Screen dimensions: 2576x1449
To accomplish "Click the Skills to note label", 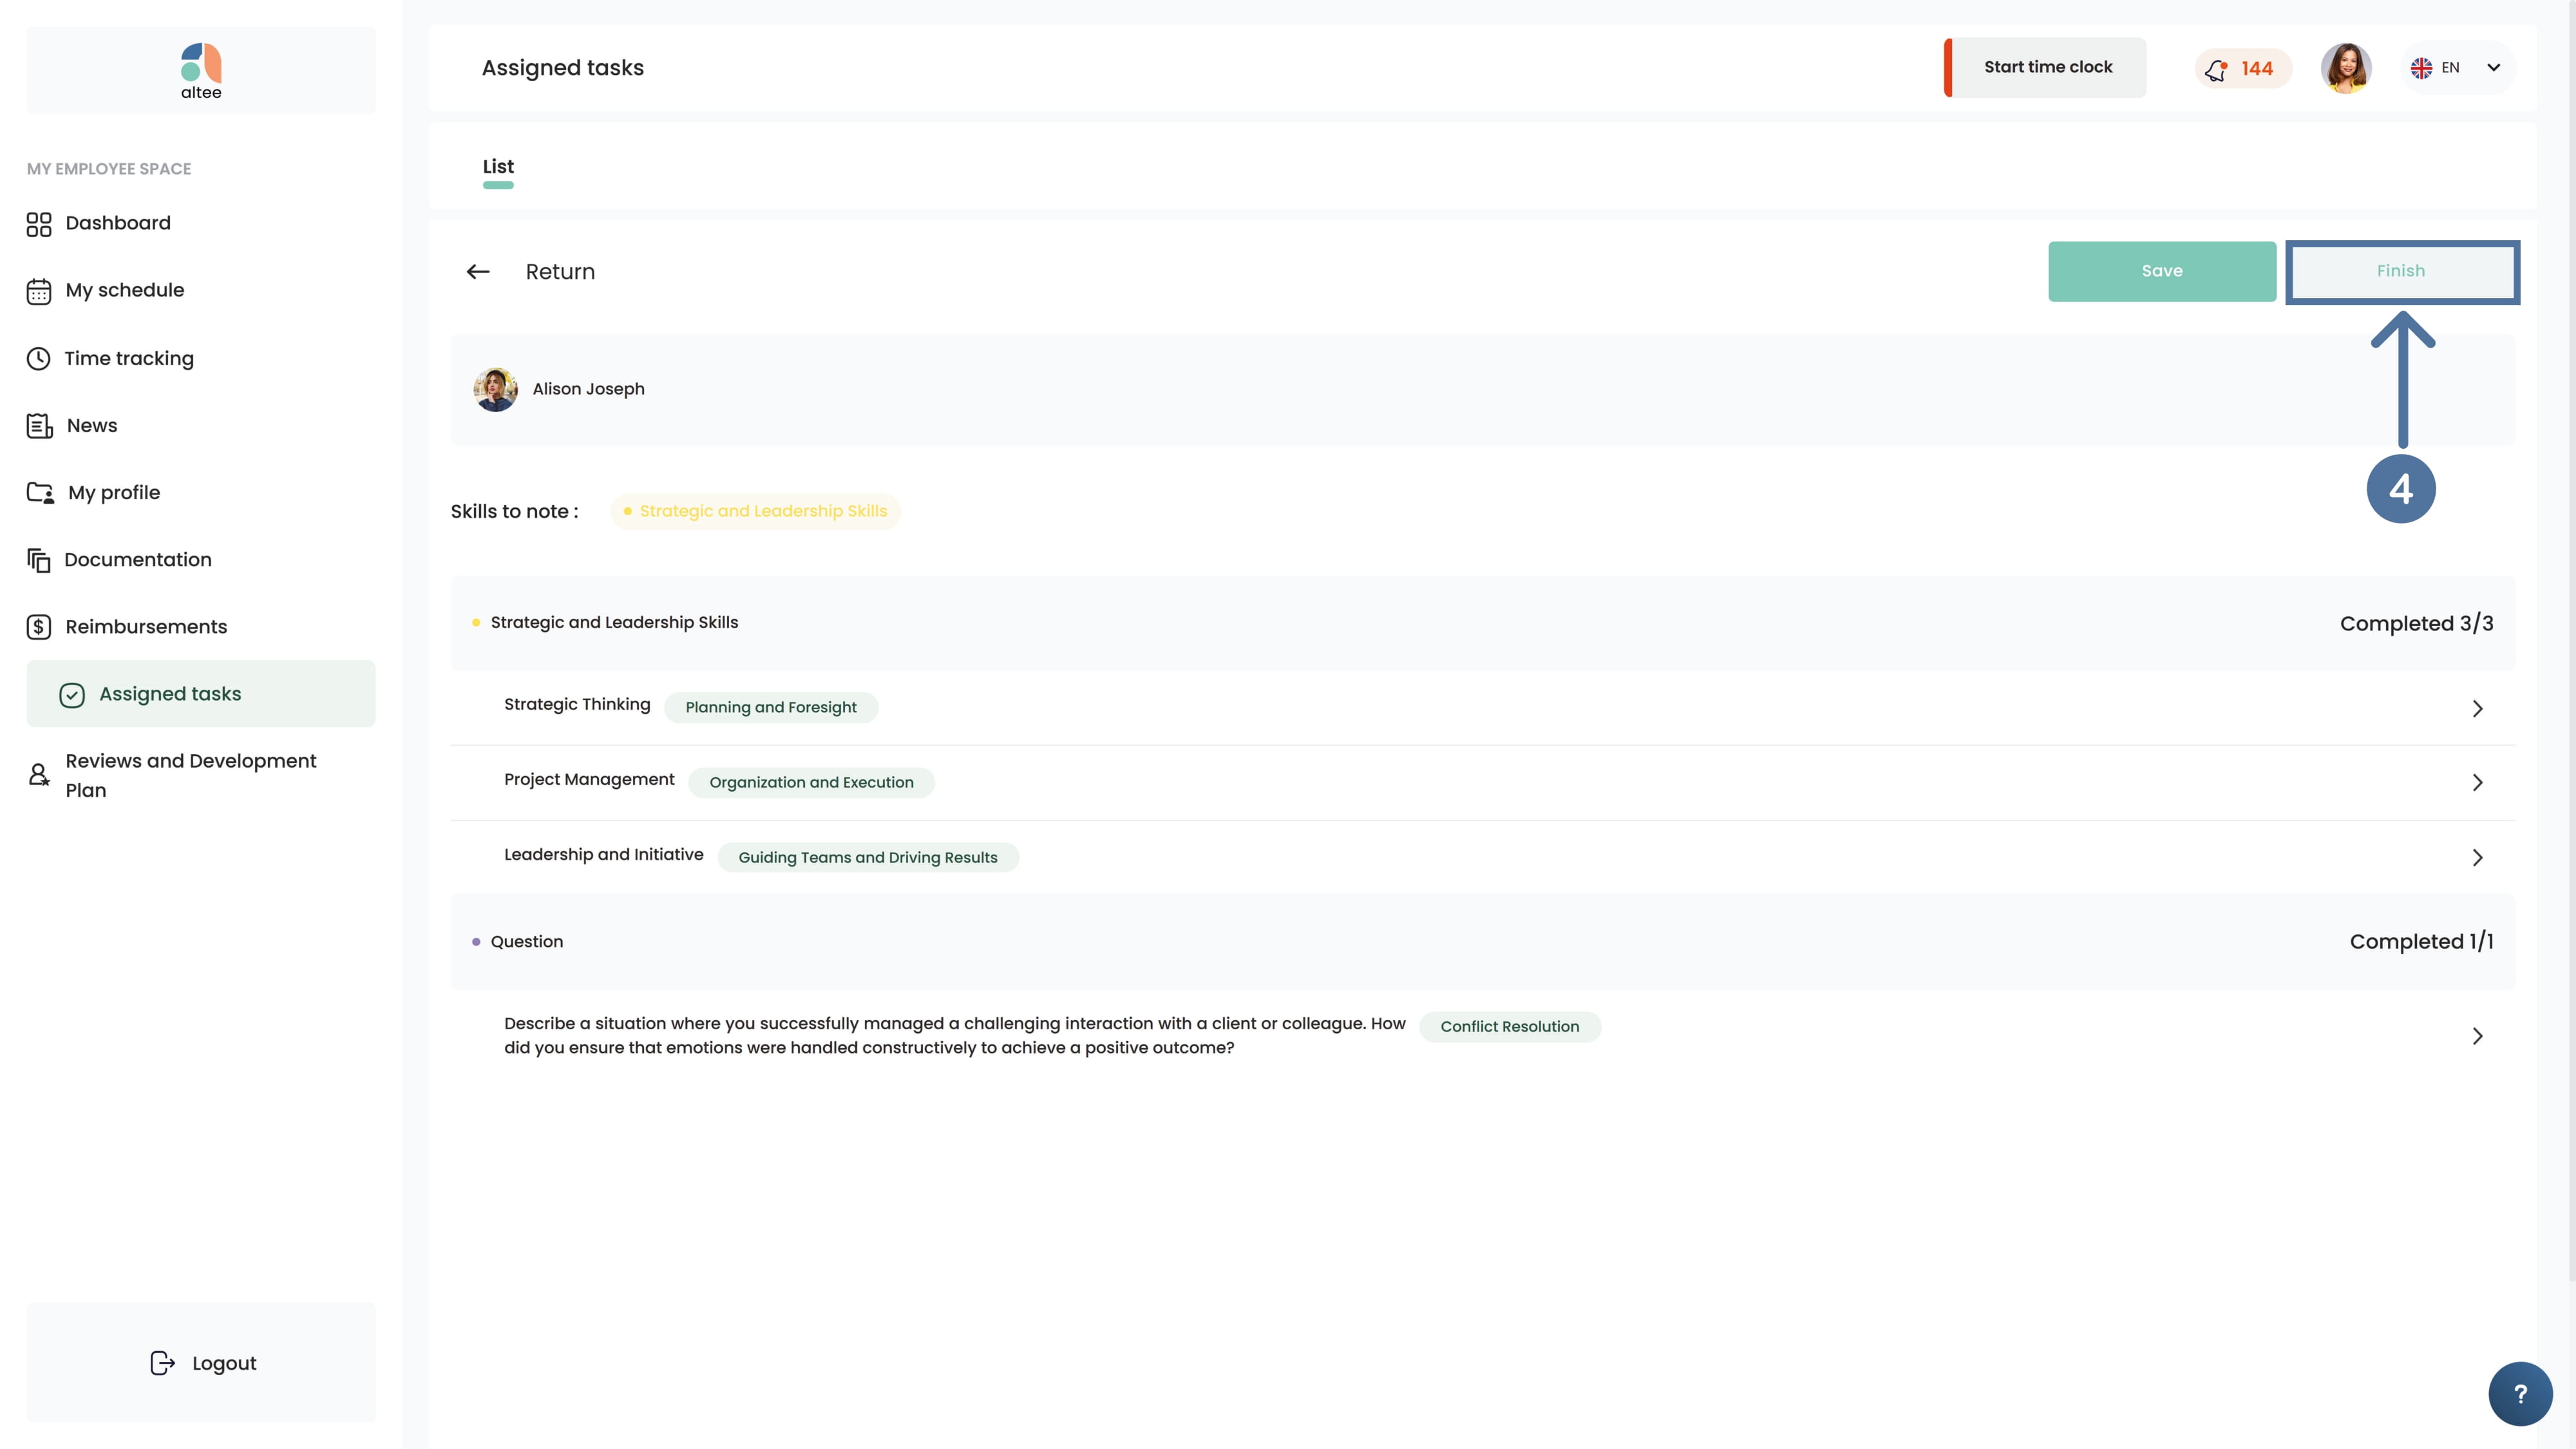I will (x=514, y=512).
